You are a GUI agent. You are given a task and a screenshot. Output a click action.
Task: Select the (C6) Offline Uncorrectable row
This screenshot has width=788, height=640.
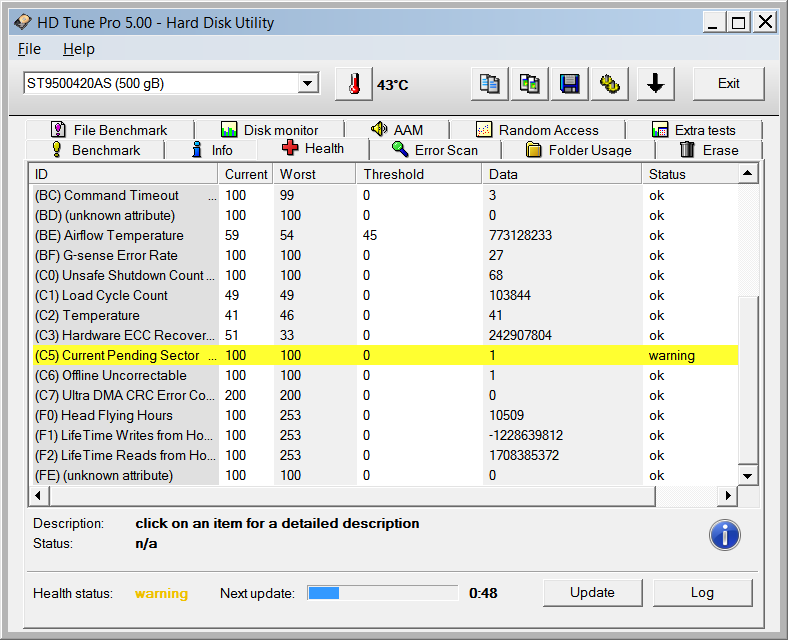[385, 375]
